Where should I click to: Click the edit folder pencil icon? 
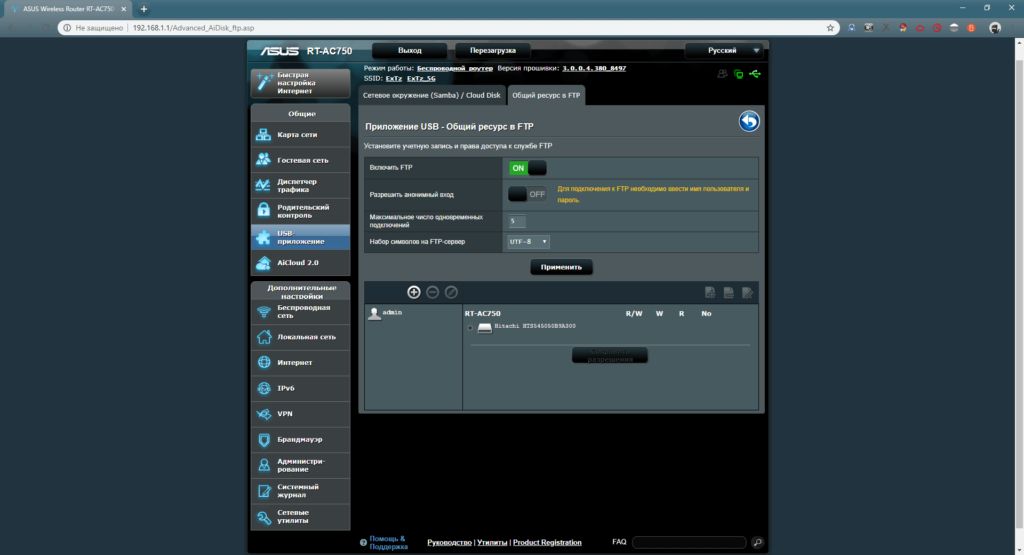pyautogui.click(x=747, y=292)
